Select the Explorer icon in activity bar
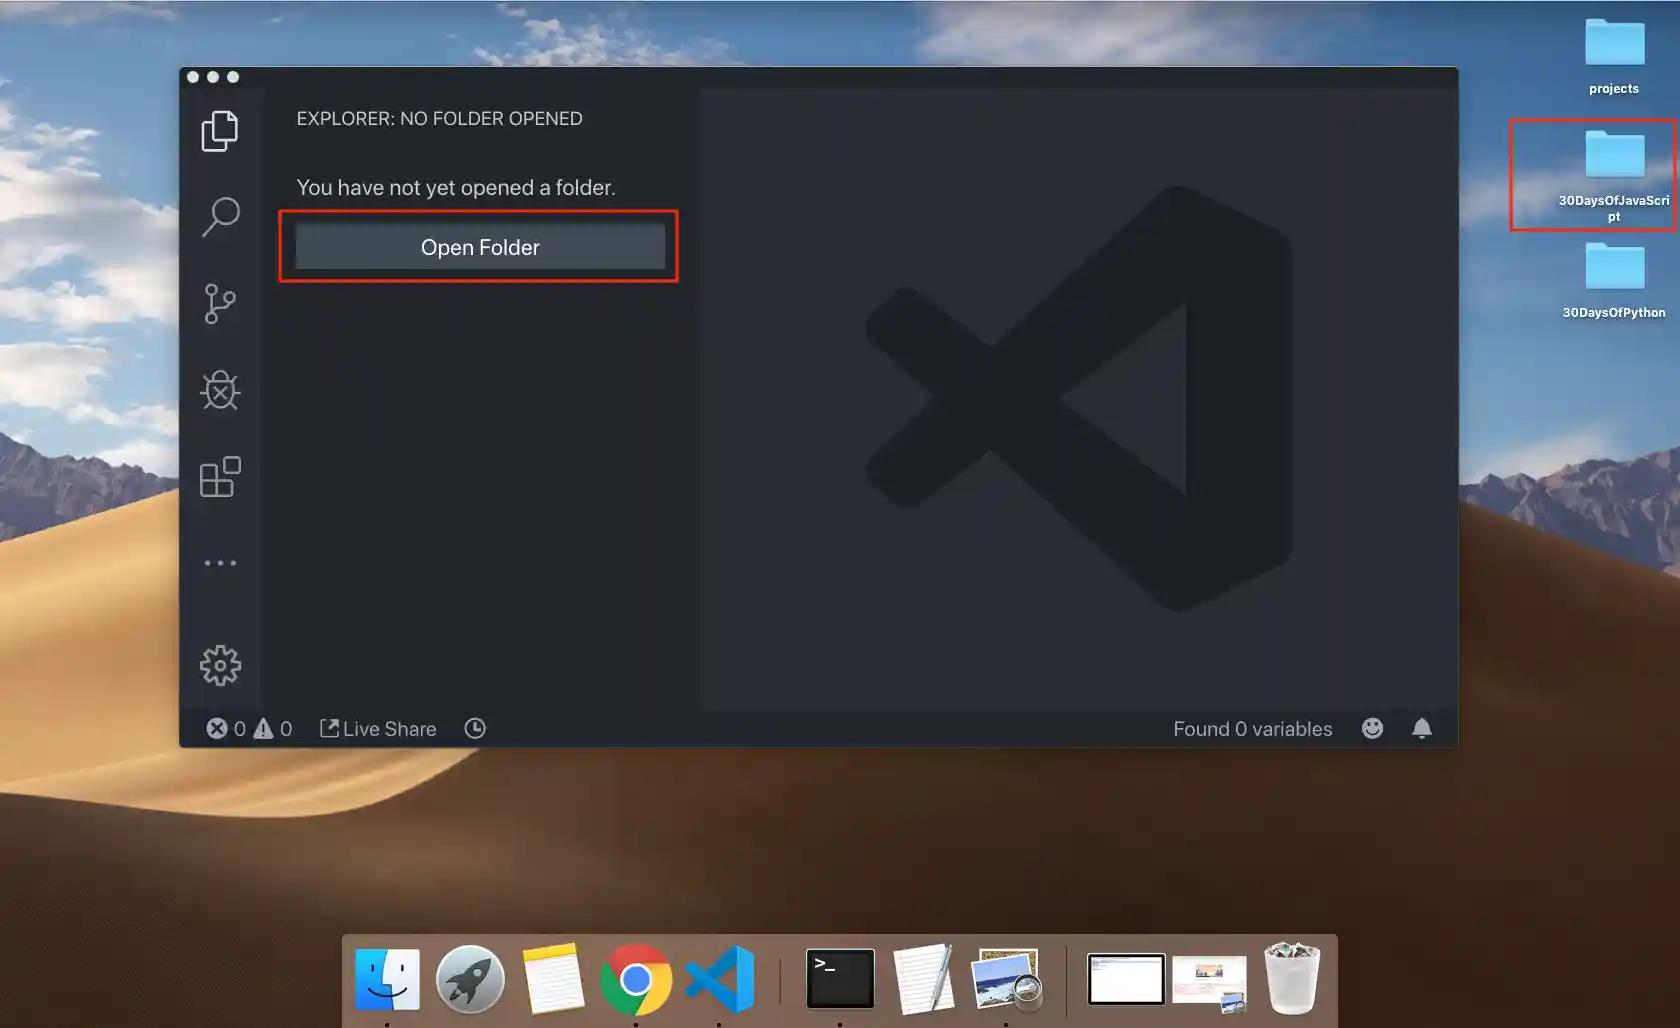The height and width of the screenshot is (1028, 1680). point(220,130)
